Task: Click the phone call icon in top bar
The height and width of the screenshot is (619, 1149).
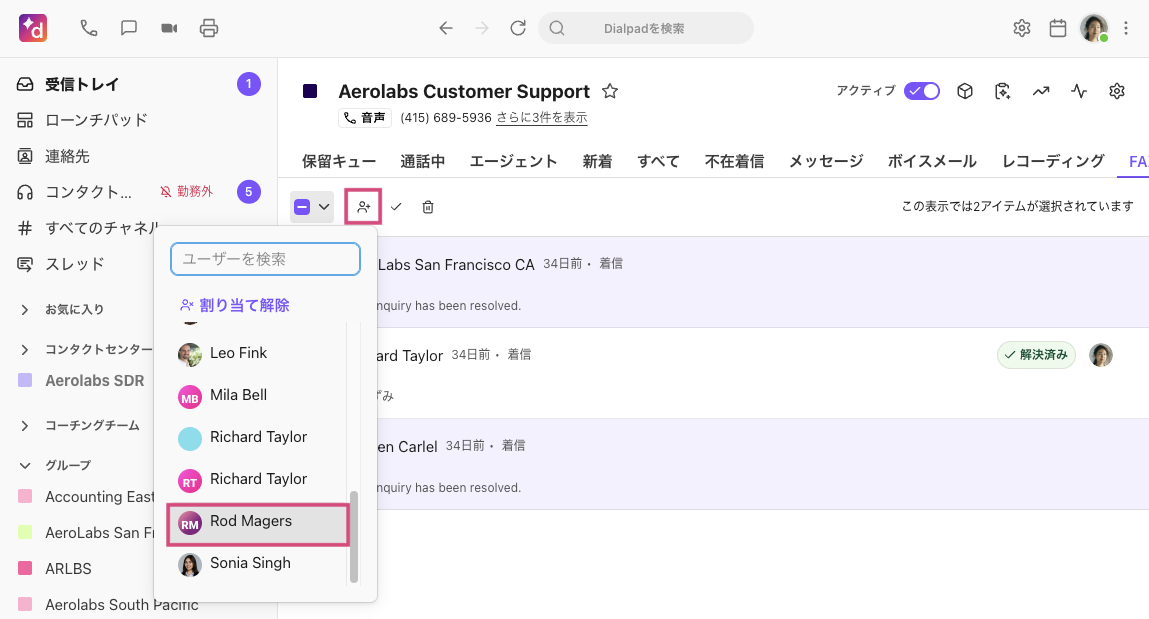Action: point(89,28)
